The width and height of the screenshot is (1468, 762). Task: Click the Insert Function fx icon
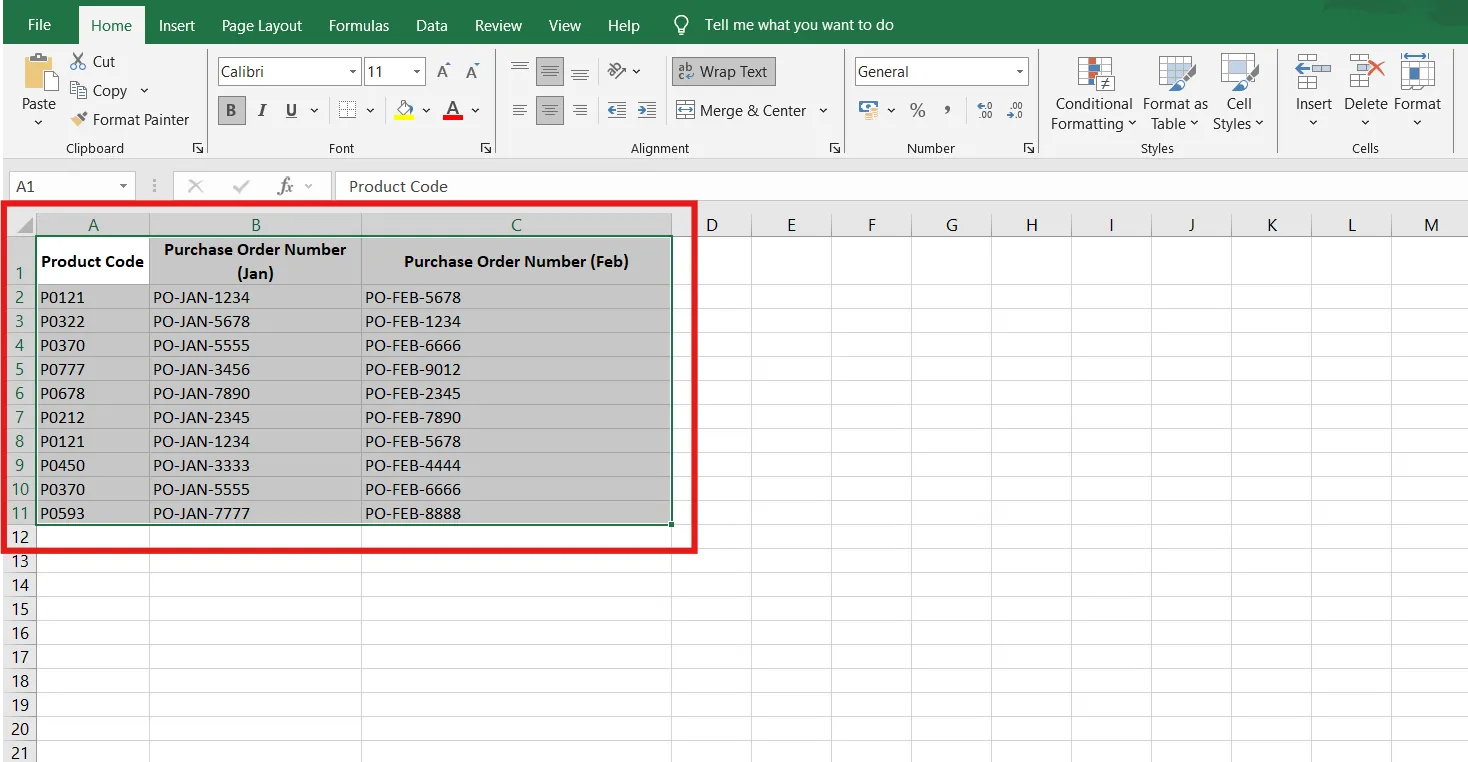[286, 186]
